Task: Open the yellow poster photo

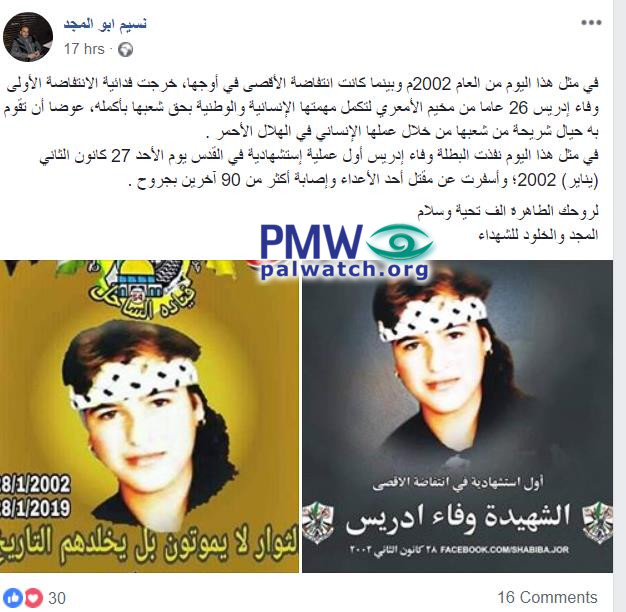Action: click(x=149, y=416)
